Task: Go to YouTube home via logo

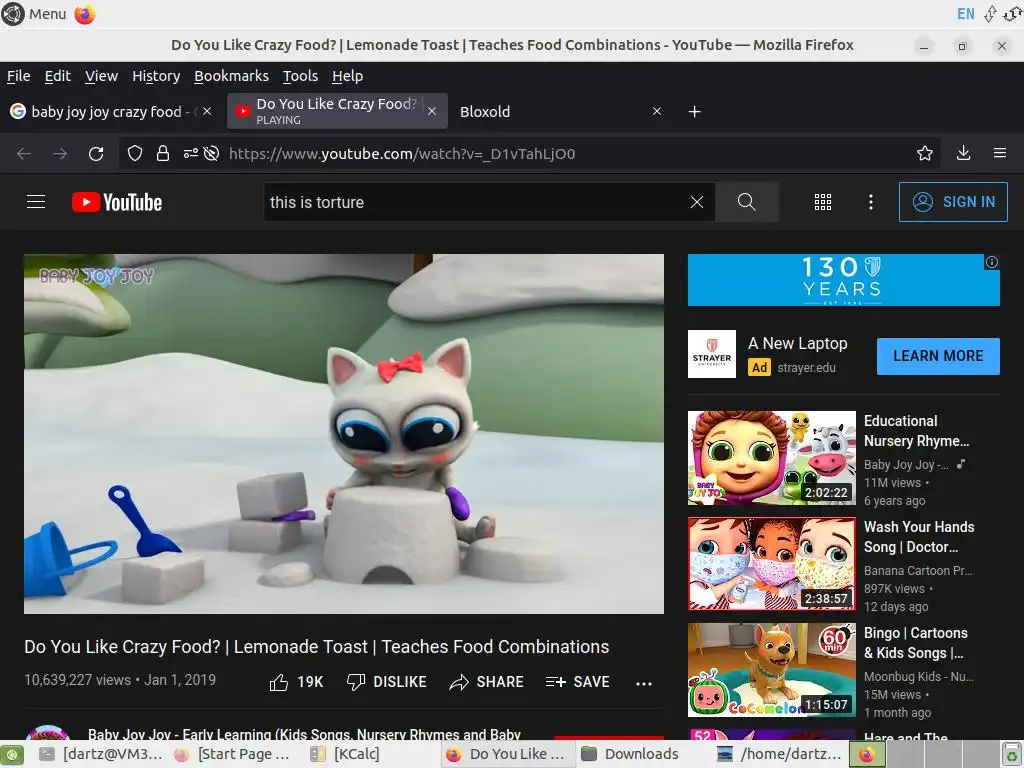Action: pos(117,202)
